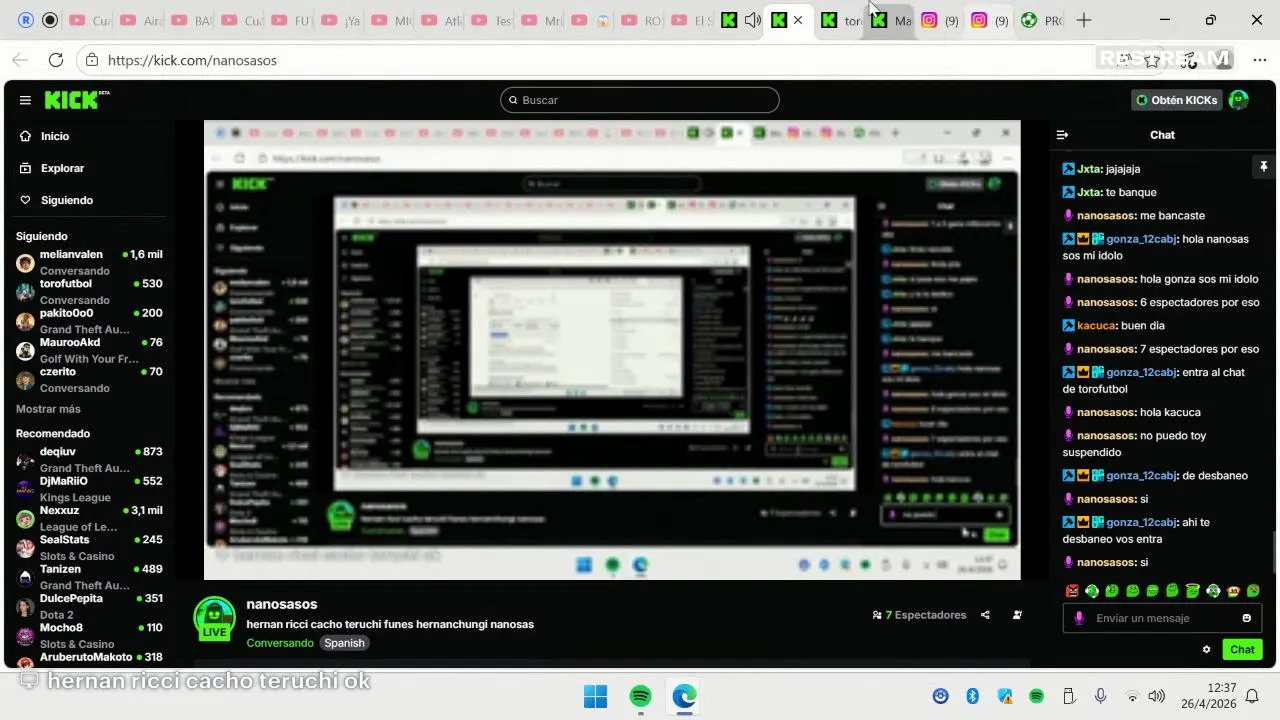1280x720 pixels.
Task: Open the DulcePepita recommended channel
Action: (89, 606)
